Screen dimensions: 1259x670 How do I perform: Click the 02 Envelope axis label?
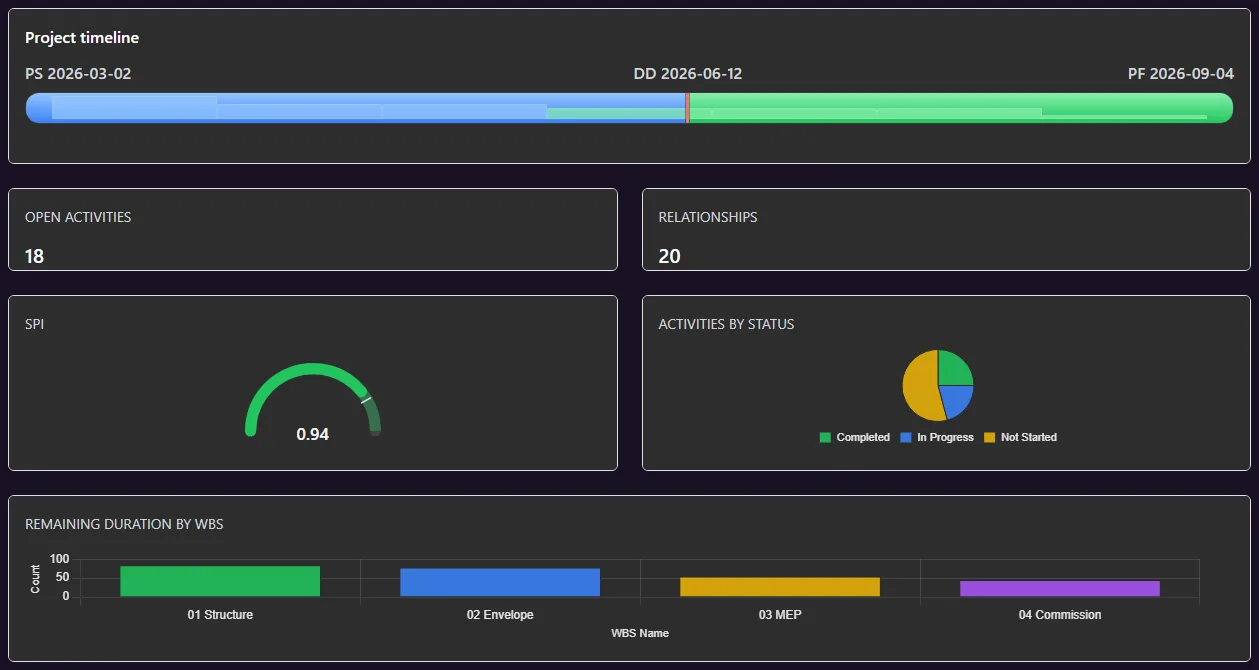[500, 615]
